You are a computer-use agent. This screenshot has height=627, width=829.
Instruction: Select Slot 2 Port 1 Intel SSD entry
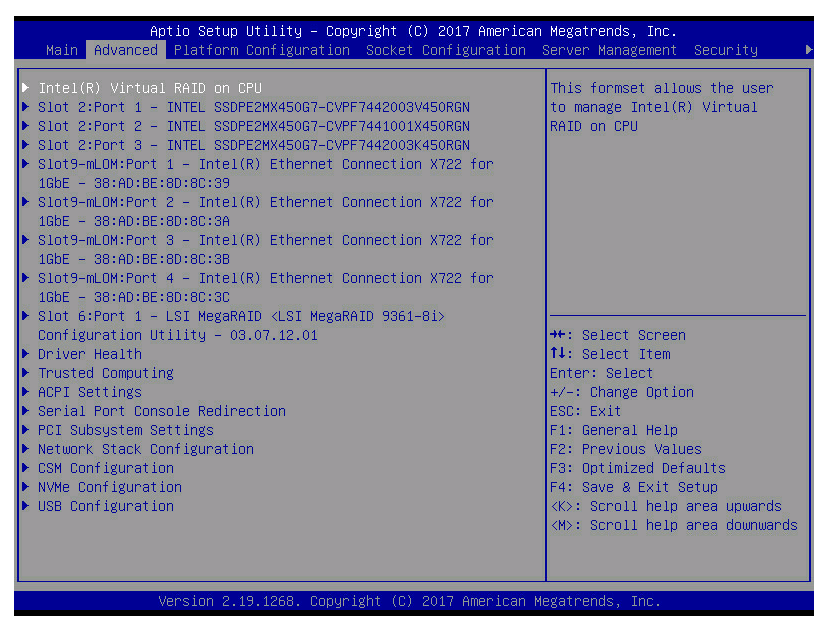click(x=253, y=107)
